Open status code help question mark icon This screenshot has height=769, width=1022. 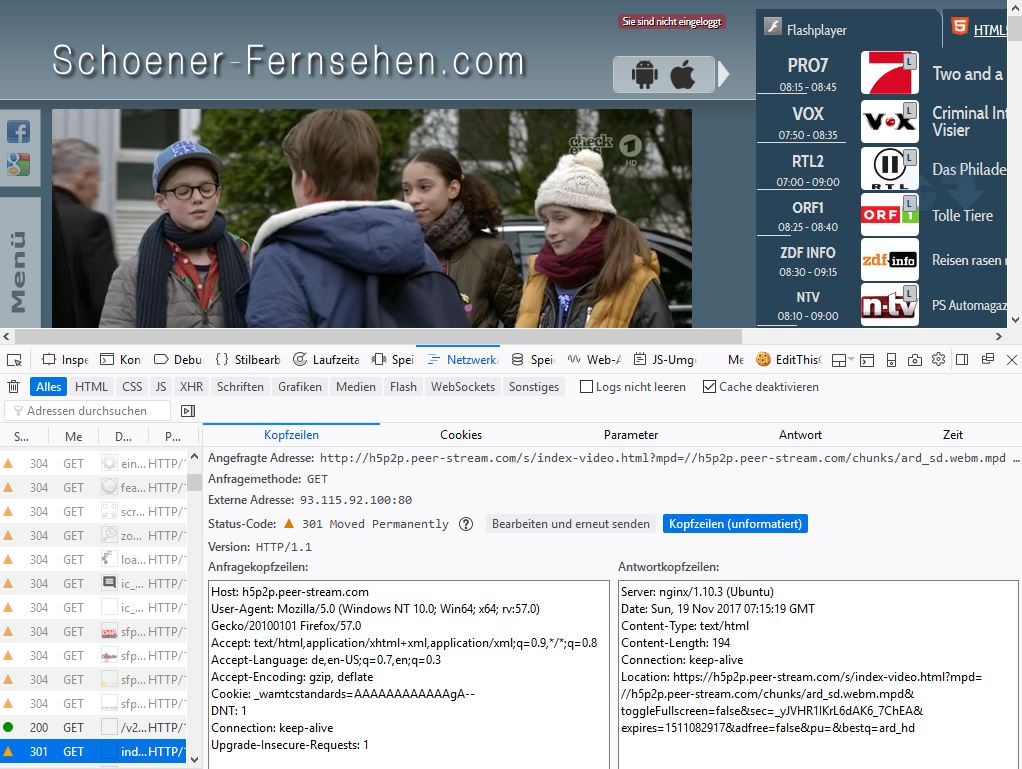[465, 524]
